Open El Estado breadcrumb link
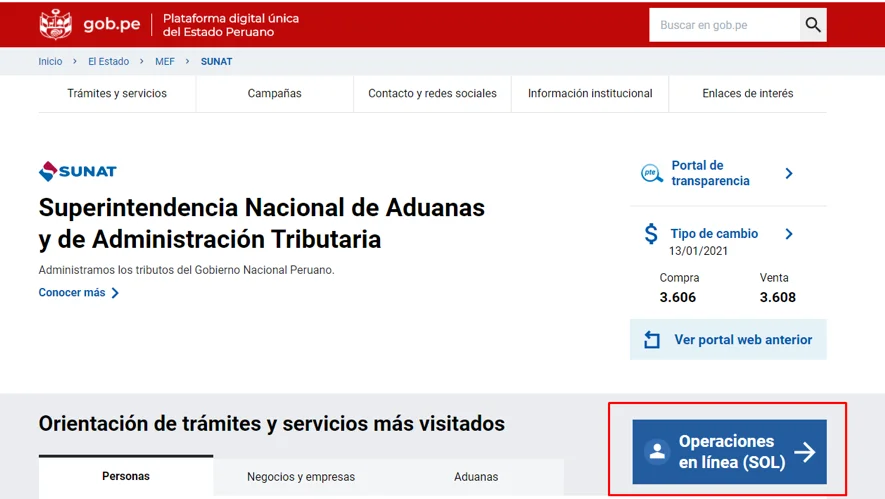The width and height of the screenshot is (885, 499). pos(108,62)
